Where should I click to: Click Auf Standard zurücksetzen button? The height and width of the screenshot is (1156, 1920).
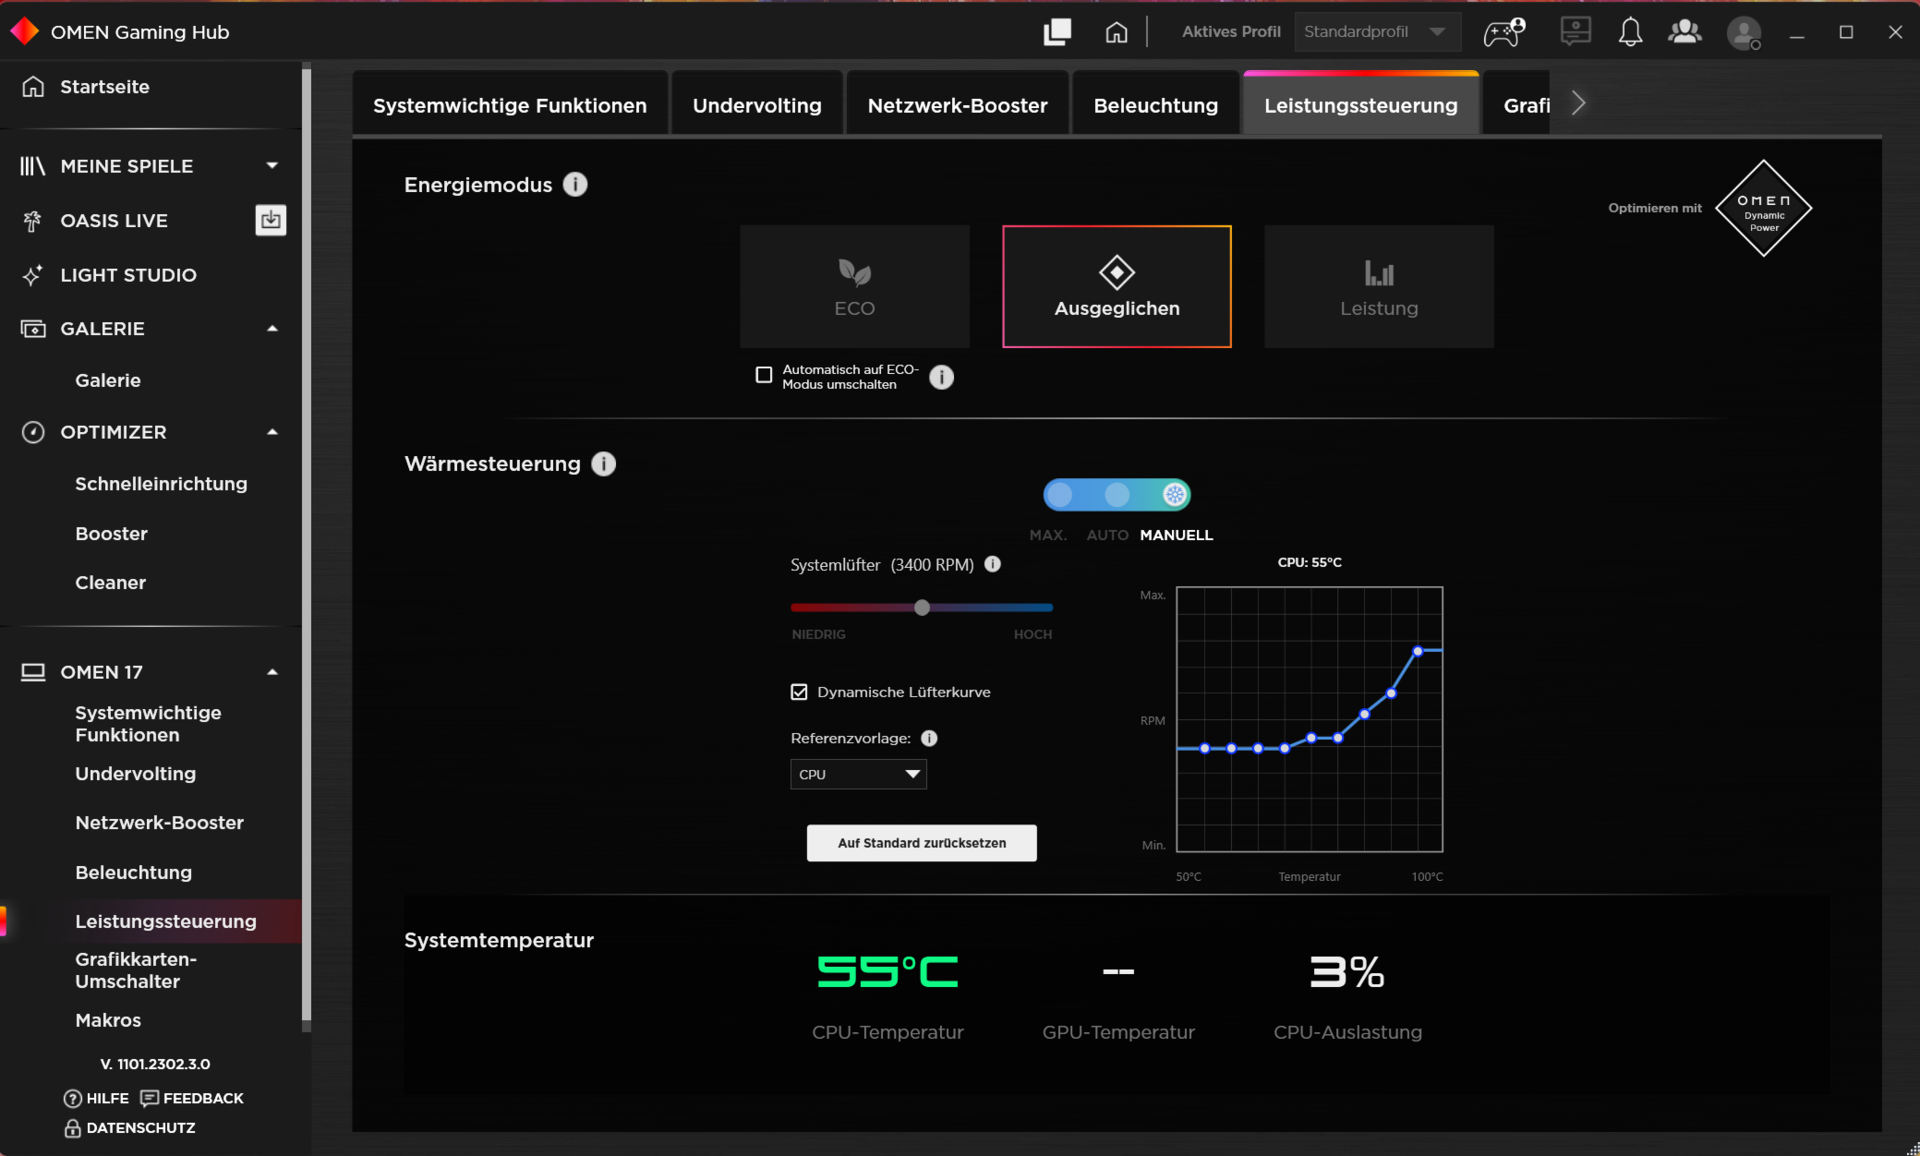click(x=921, y=843)
